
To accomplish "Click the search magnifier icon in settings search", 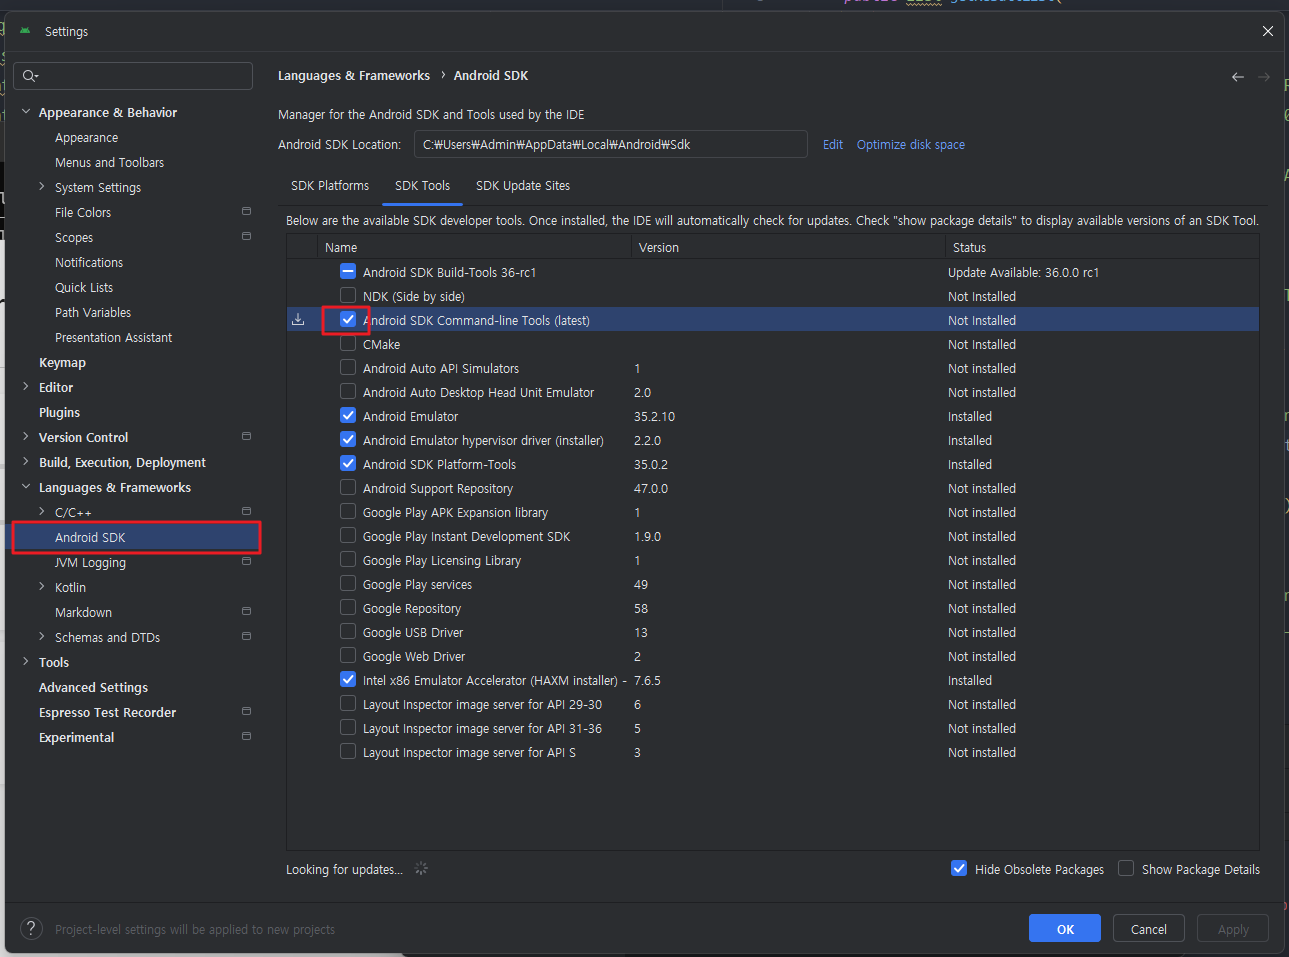I will (x=30, y=76).
